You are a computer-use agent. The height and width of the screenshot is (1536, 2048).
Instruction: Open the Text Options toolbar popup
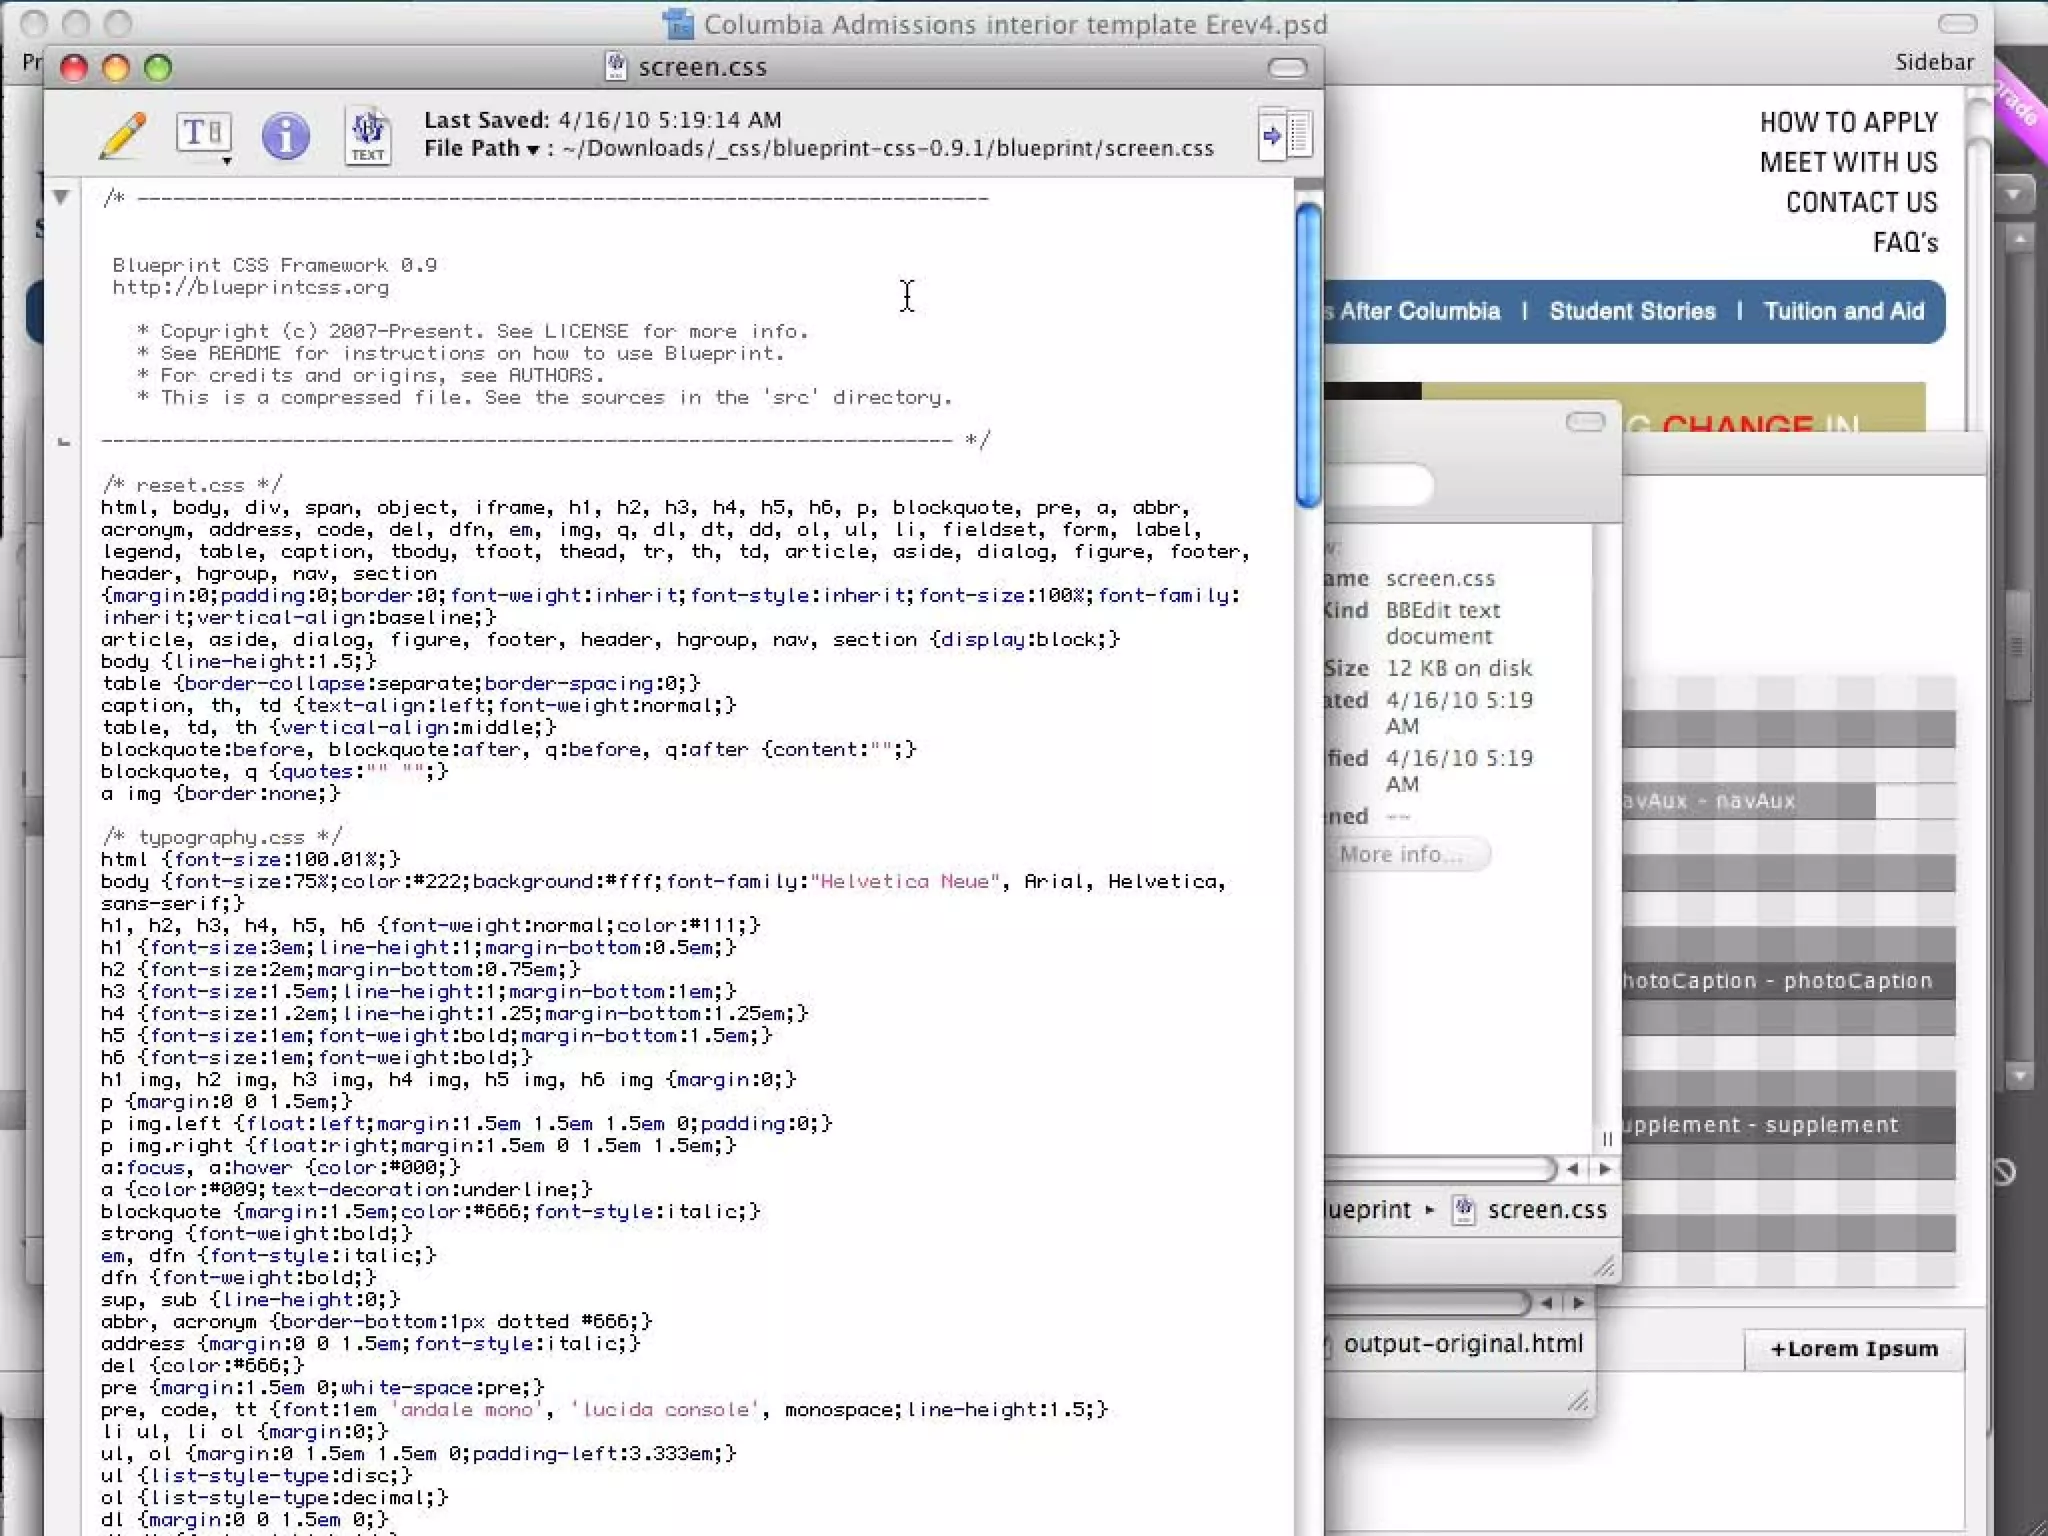point(204,135)
